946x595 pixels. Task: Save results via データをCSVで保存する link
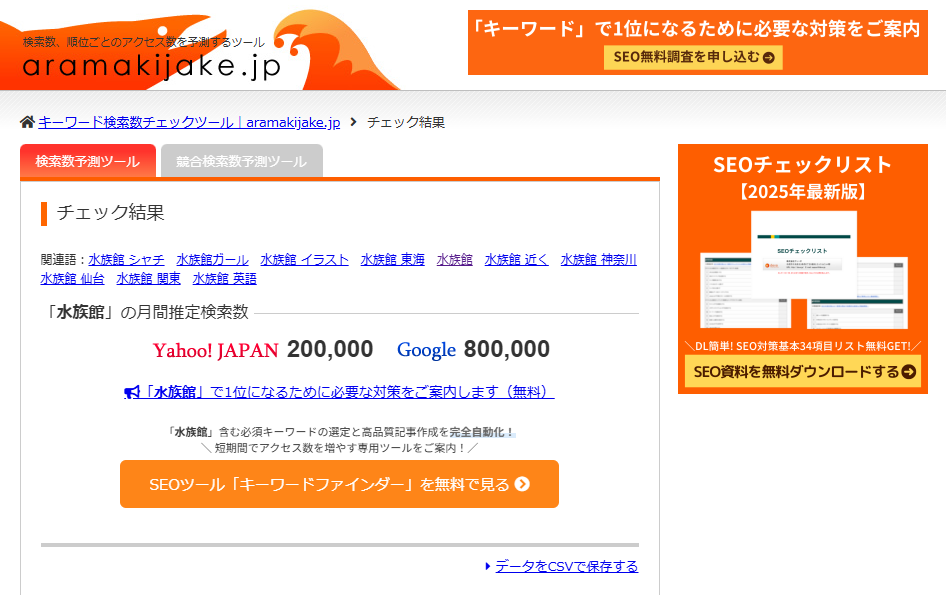(566, 566)
